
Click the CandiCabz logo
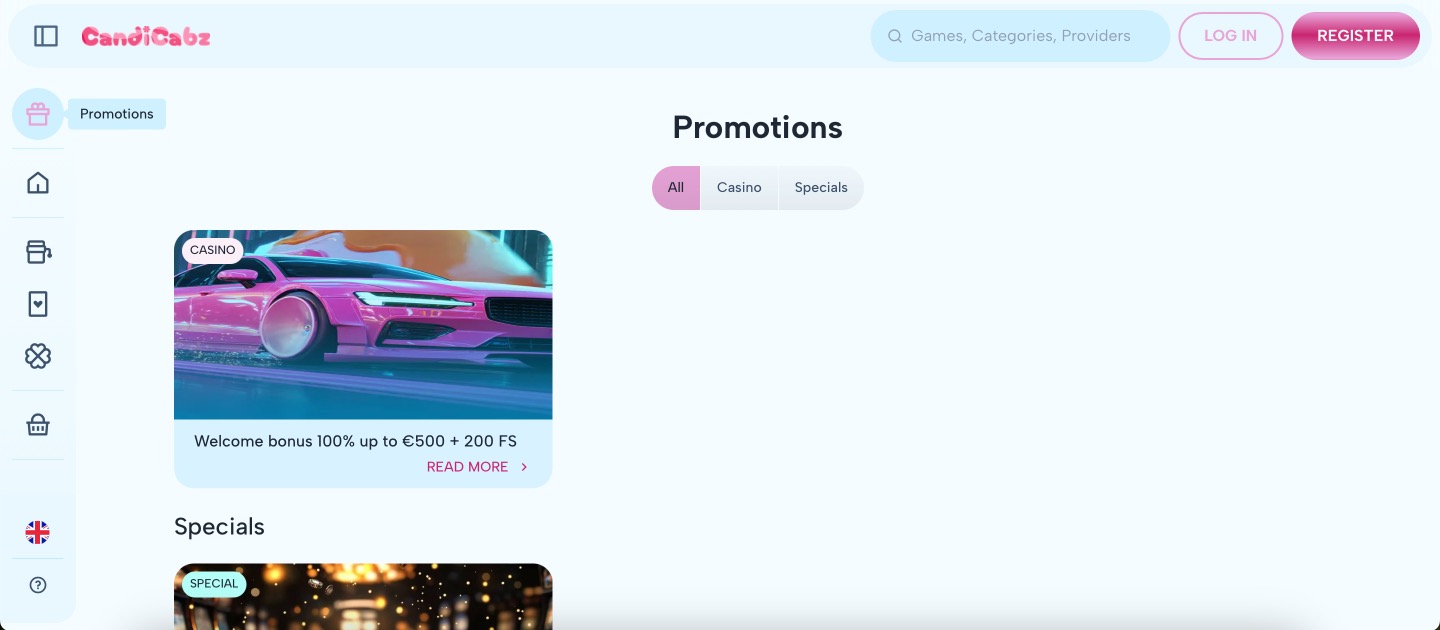(146, 37)
